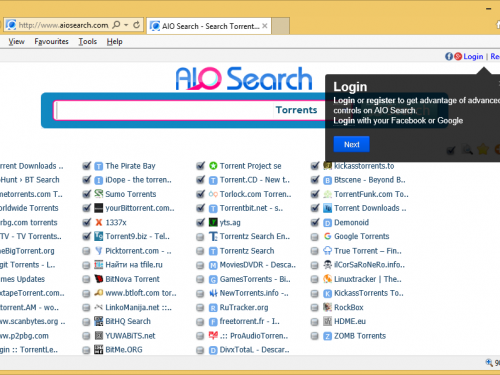Click the Google Torrents G icon
This screenshot has width=500, height=375.
(328, 236)
